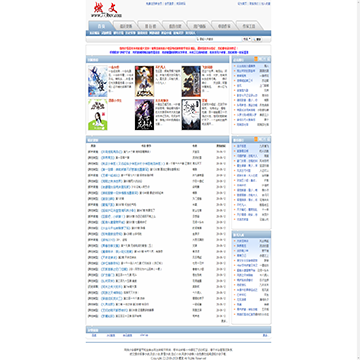The height and width of the screenshot is (360, 360).
Task: Open the green-framed girl book cover
Action: click(98, 115)
